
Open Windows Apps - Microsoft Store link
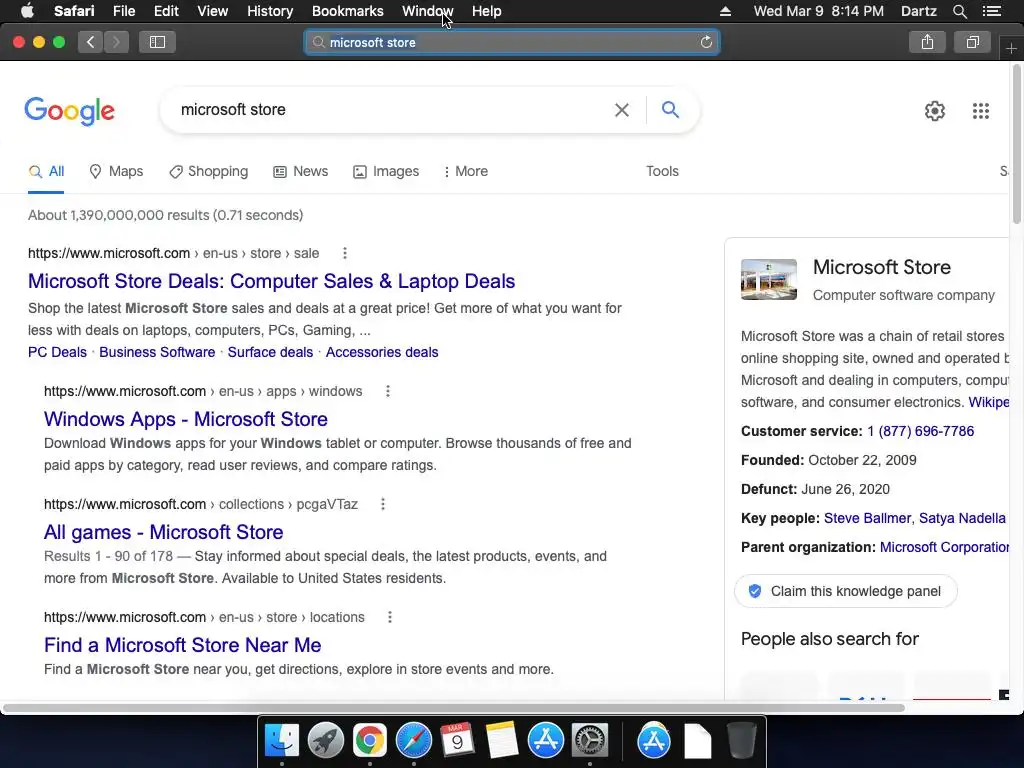click(x=185, y=419)
